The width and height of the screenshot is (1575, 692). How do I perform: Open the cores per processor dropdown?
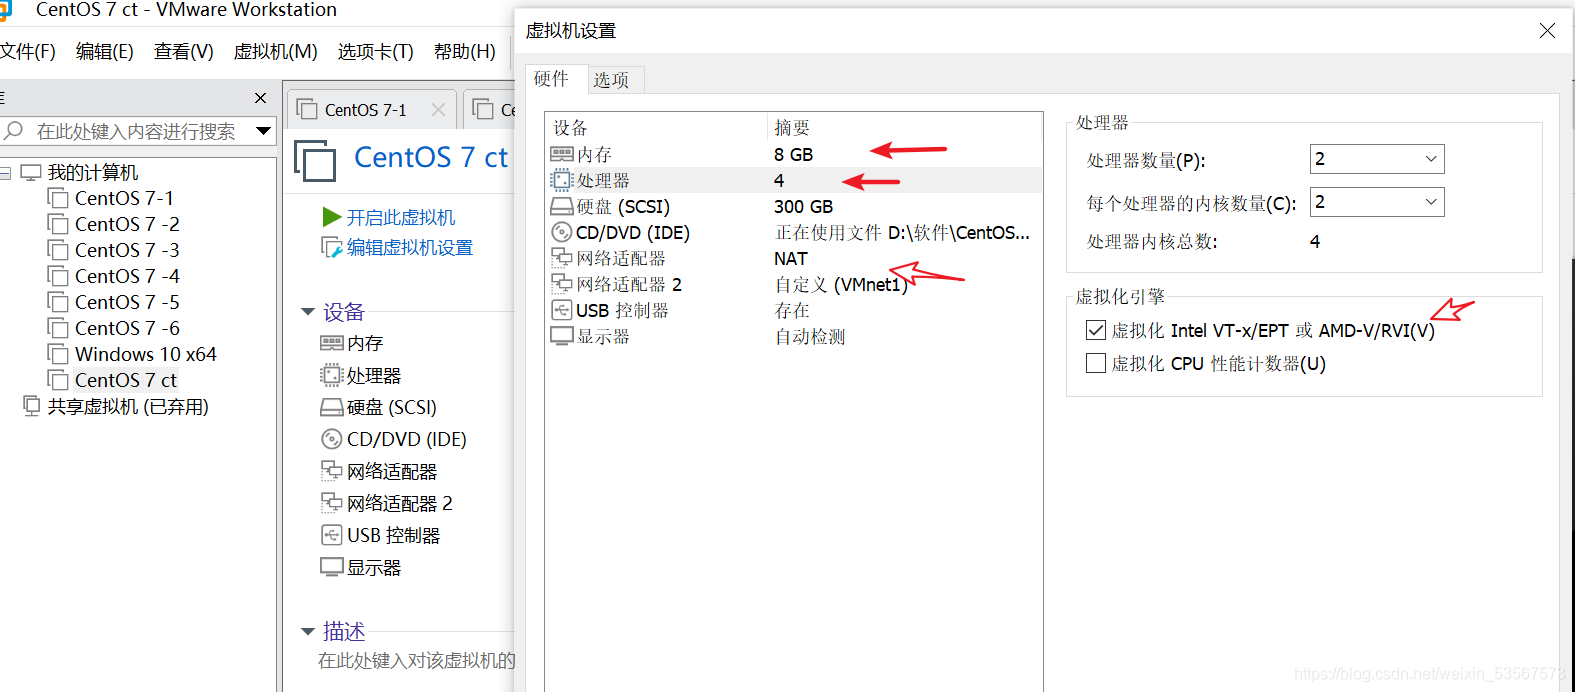pos(1431,202)
